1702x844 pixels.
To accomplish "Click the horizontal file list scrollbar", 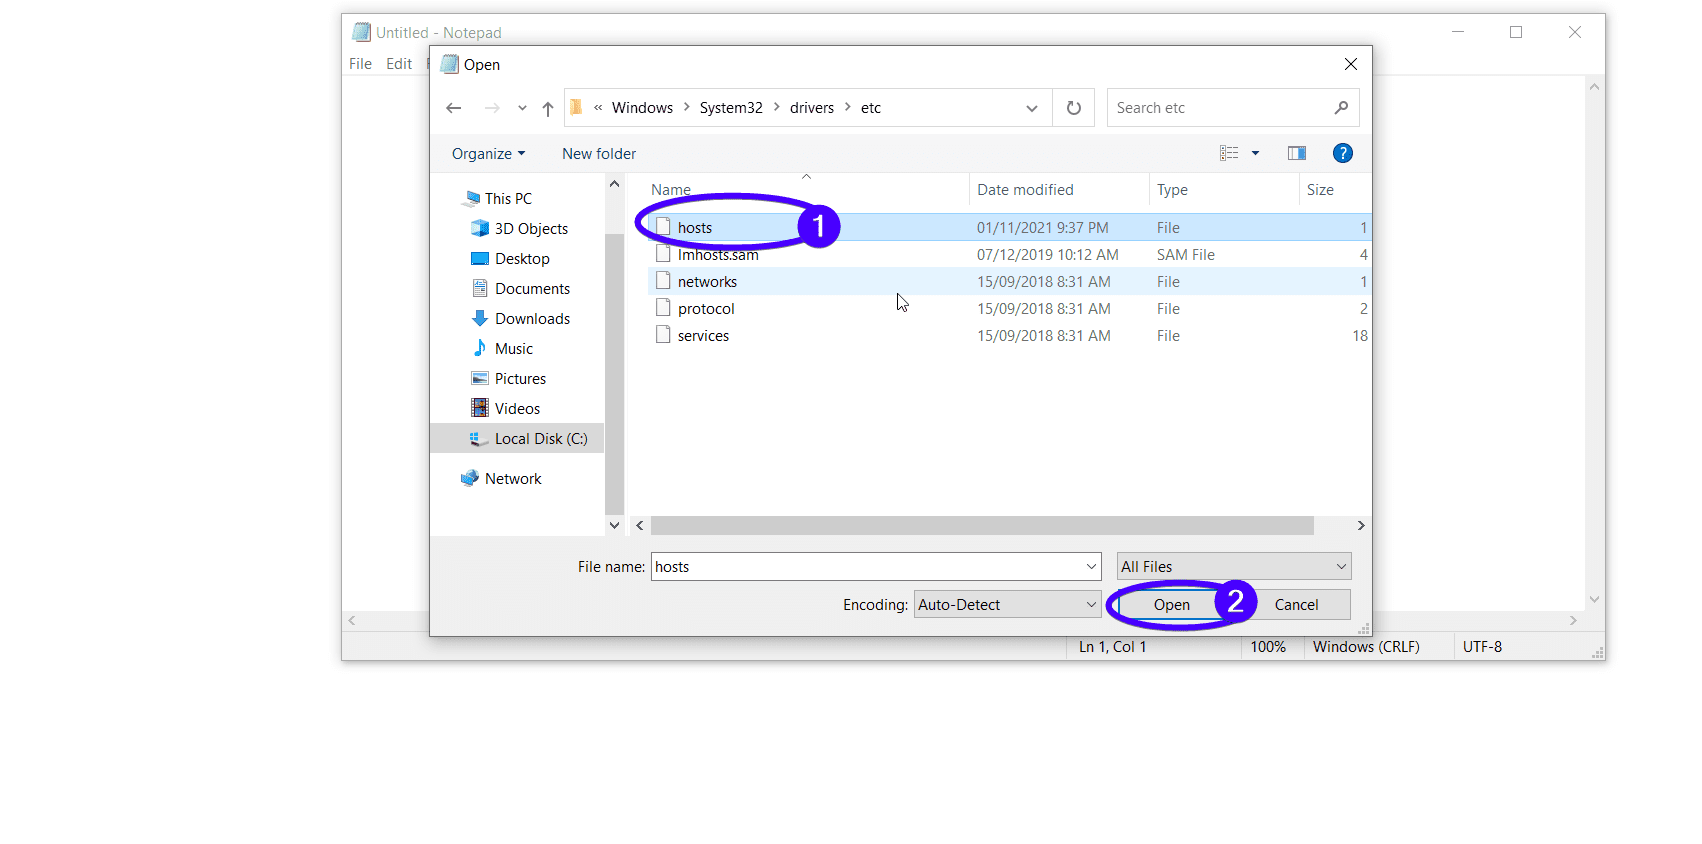I will pos(982,526).
